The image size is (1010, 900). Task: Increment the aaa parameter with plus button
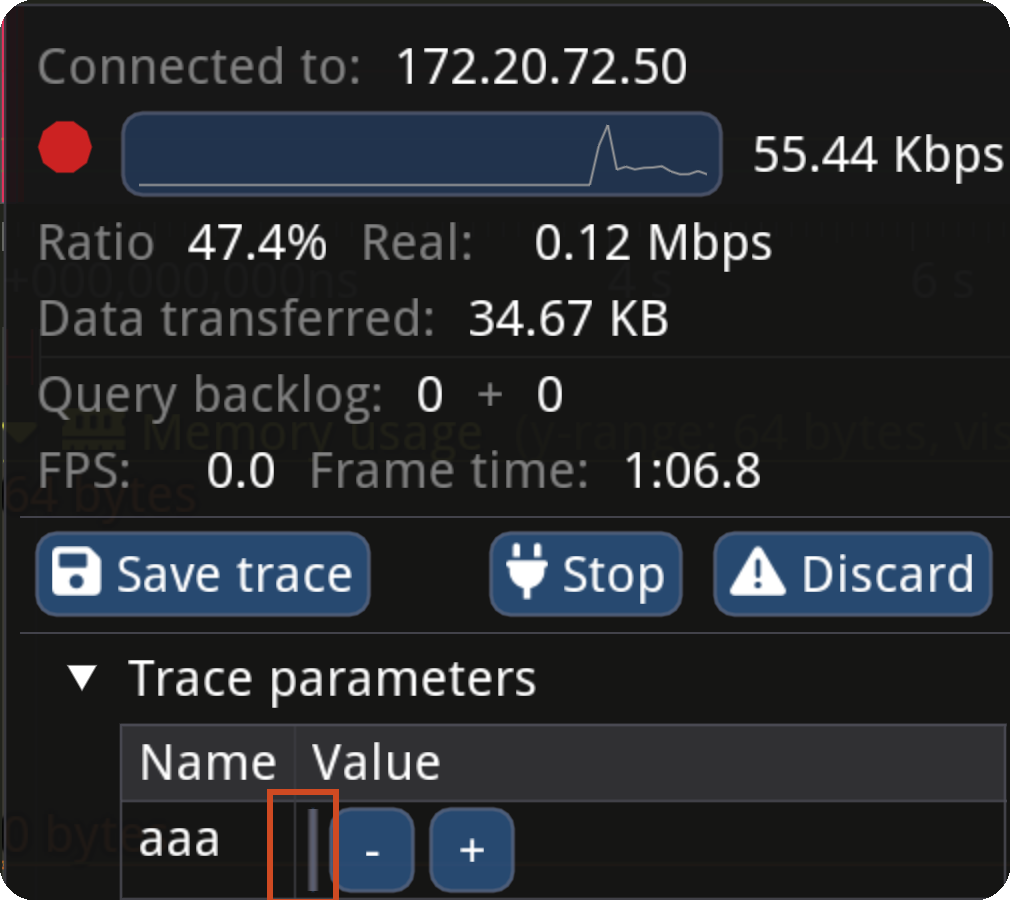(471, 850)
